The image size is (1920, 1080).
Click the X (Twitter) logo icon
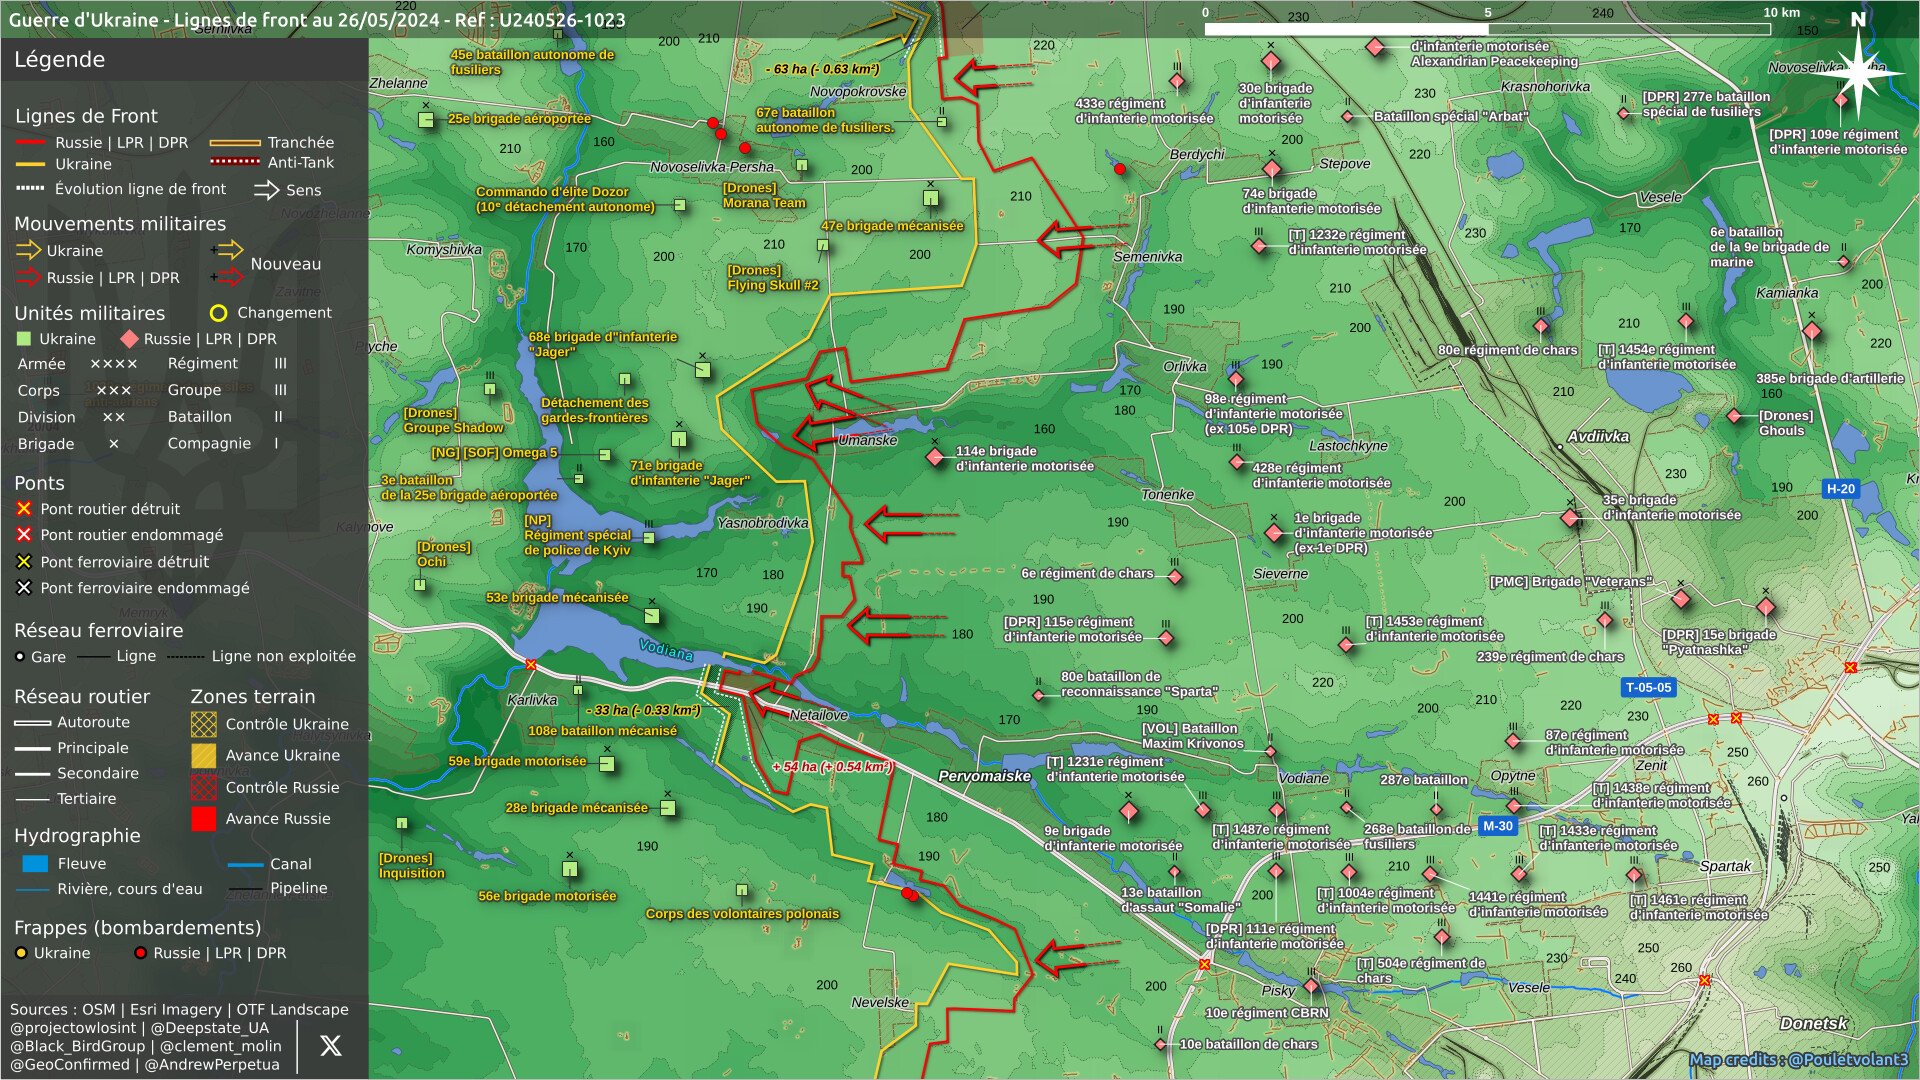click(330, 1046)
